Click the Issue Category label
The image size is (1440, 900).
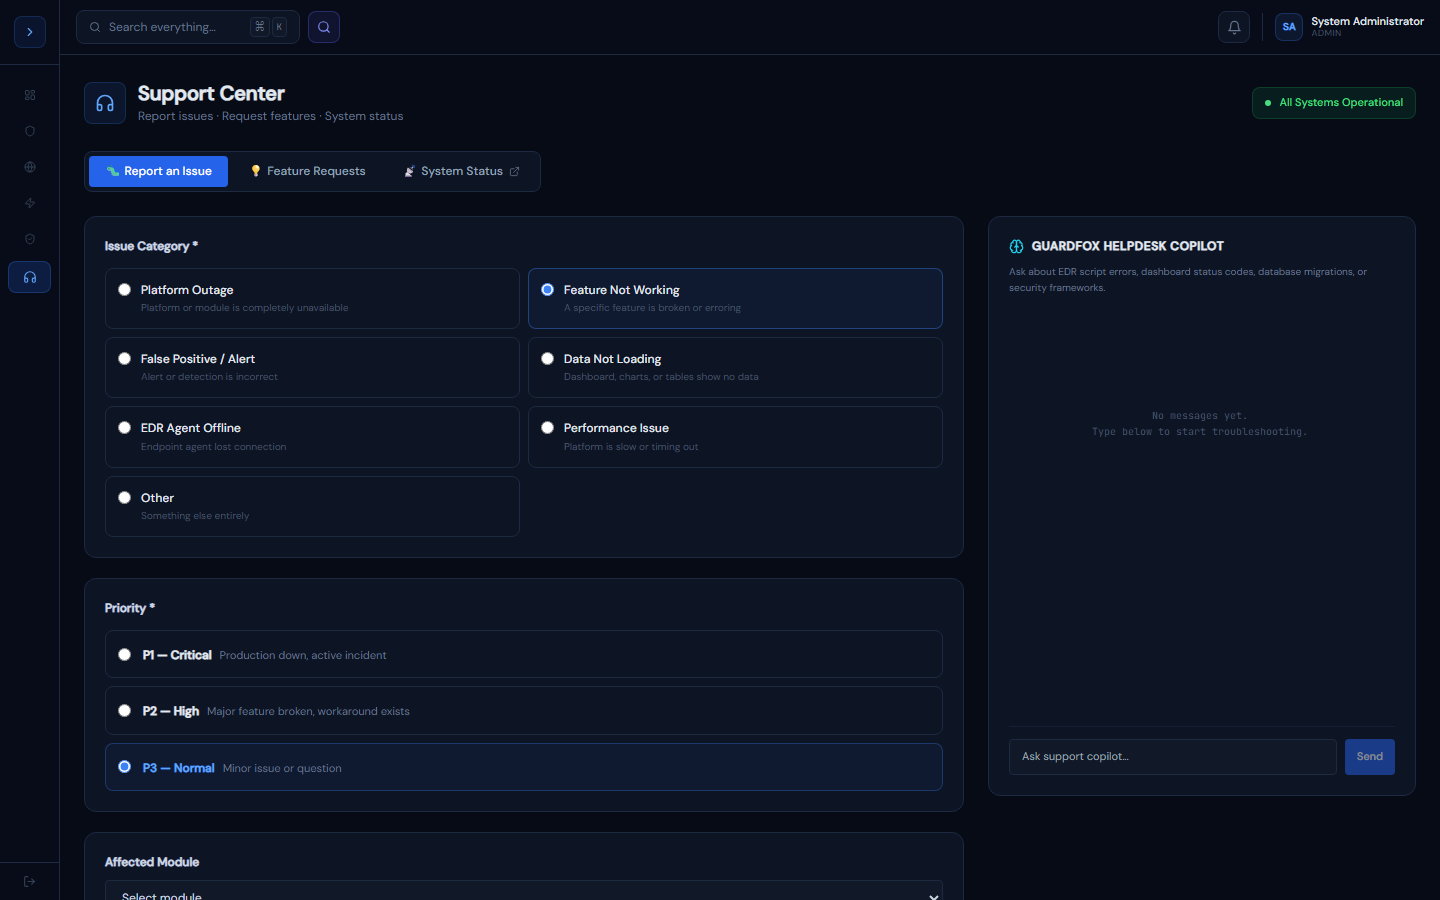click(x=151, y=246)
